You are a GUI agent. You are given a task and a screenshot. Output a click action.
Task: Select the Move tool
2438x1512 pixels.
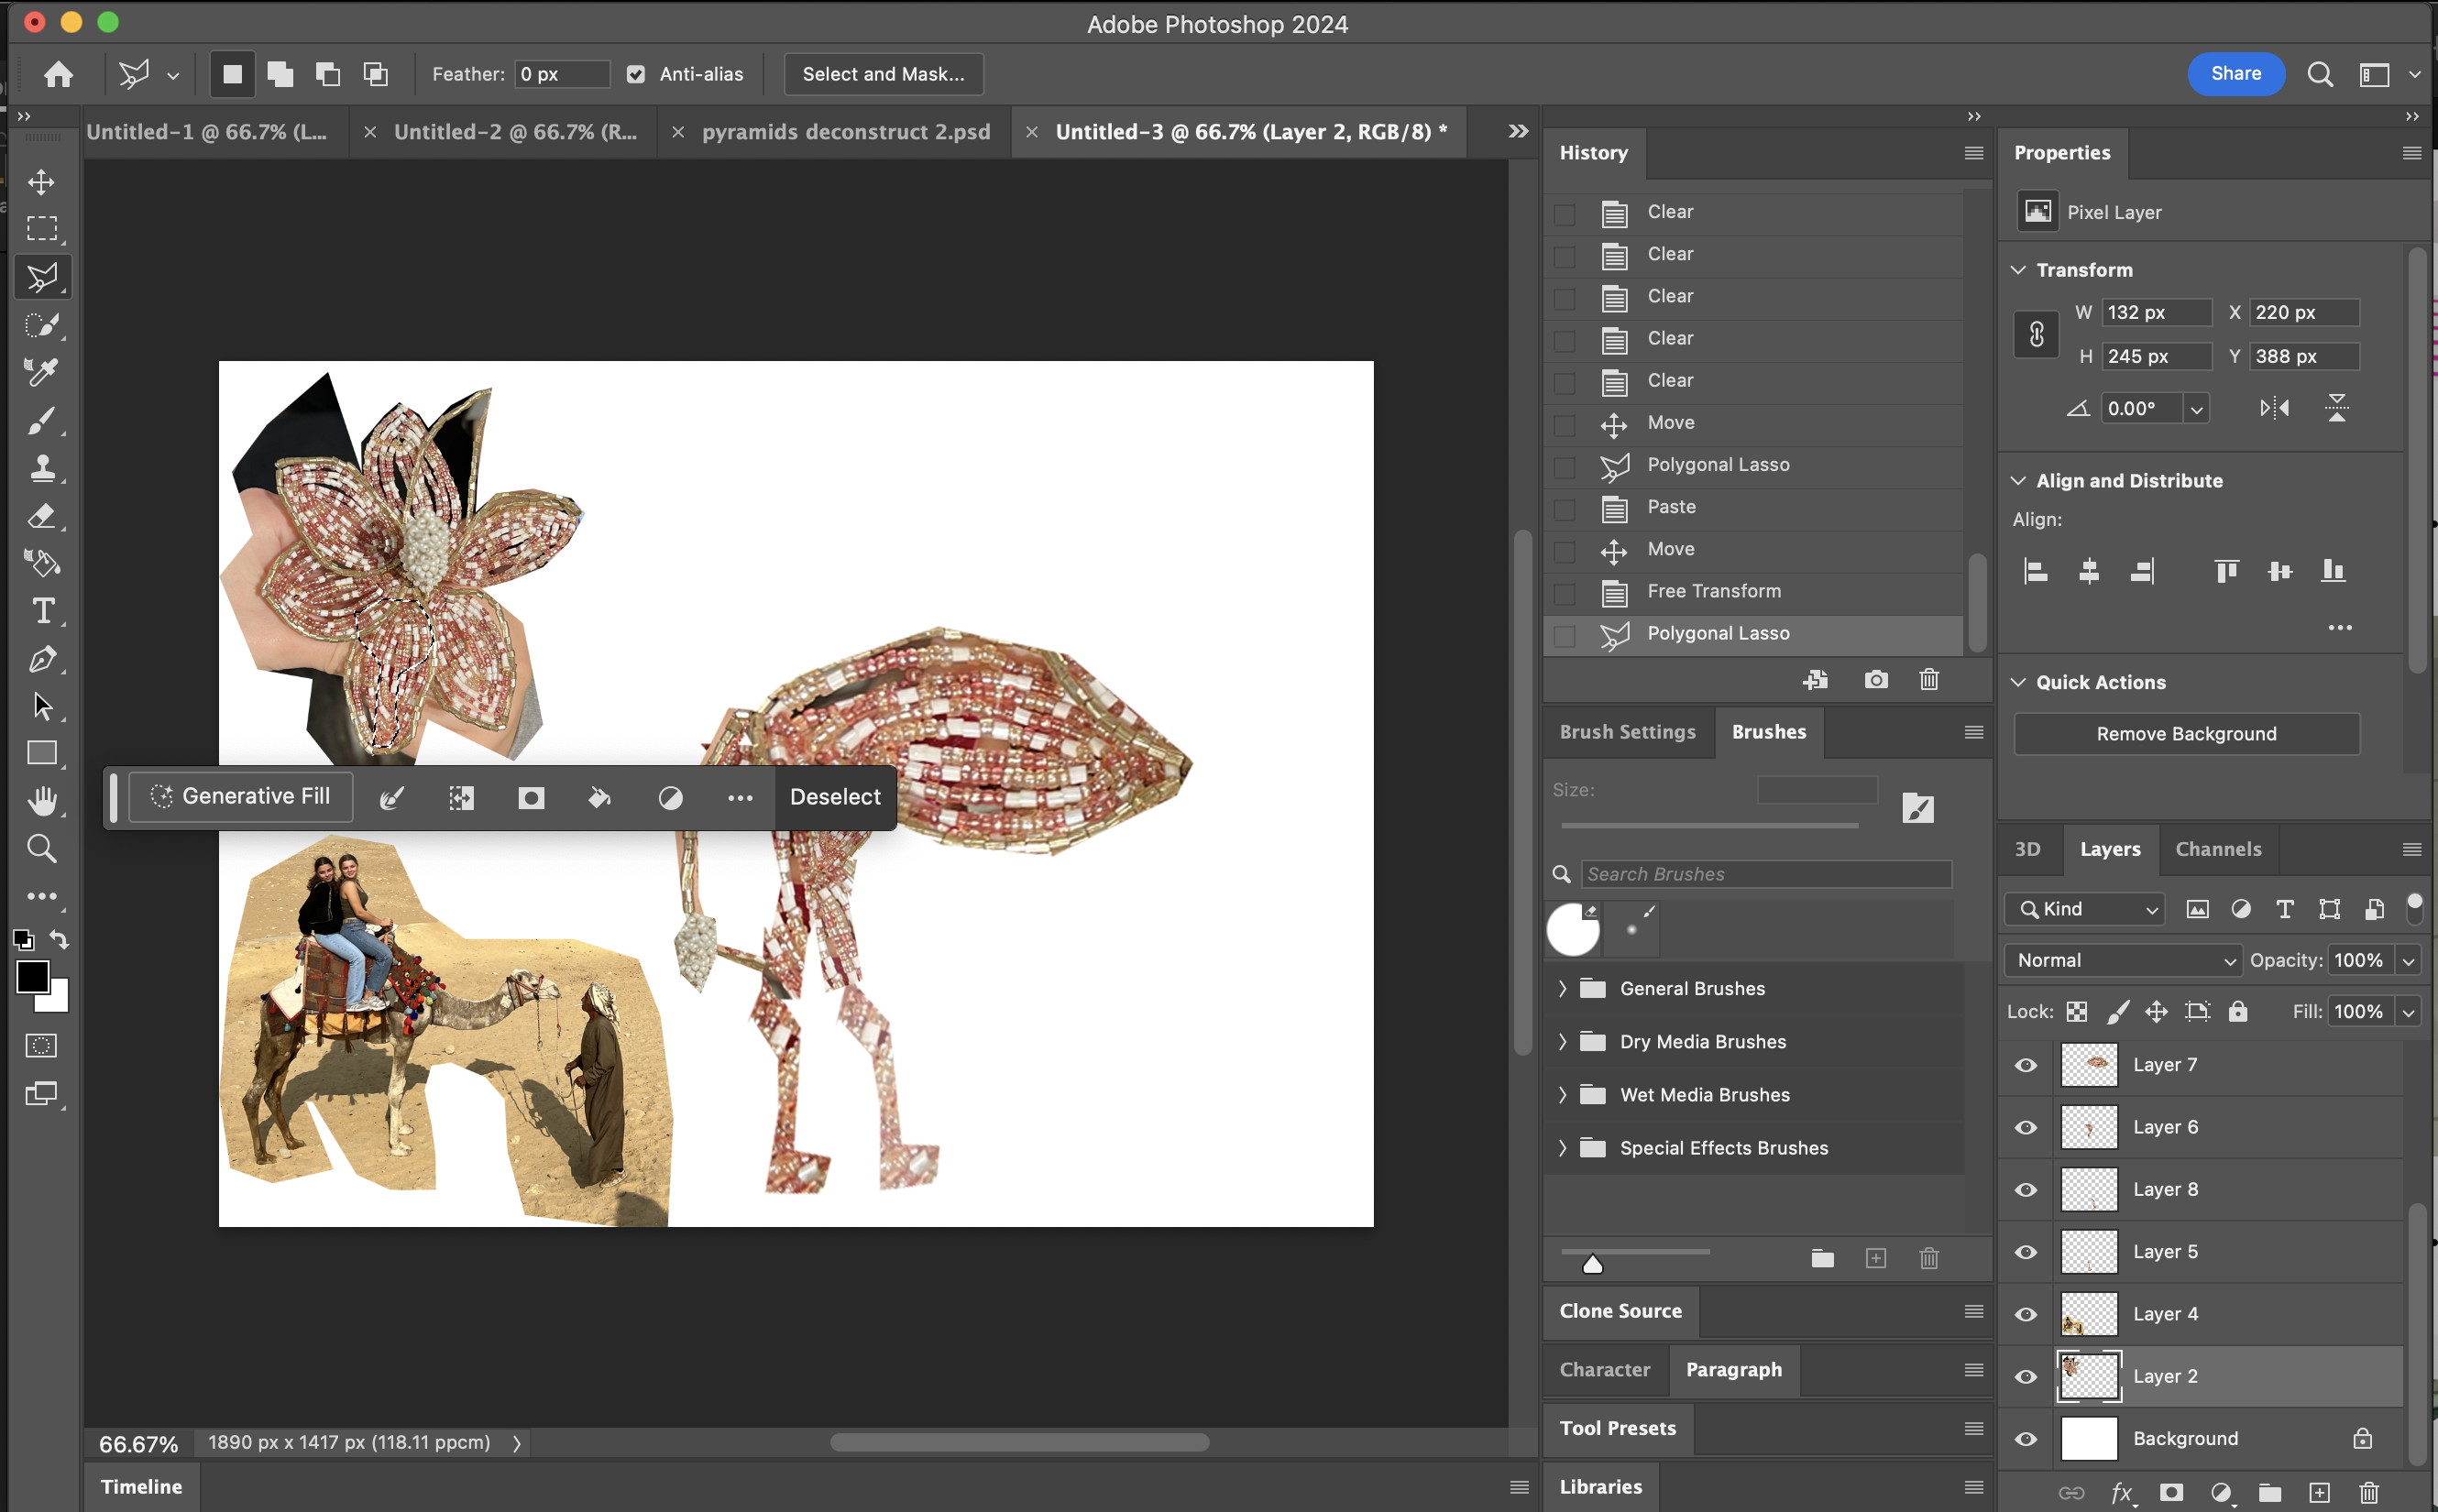point(41,182)
